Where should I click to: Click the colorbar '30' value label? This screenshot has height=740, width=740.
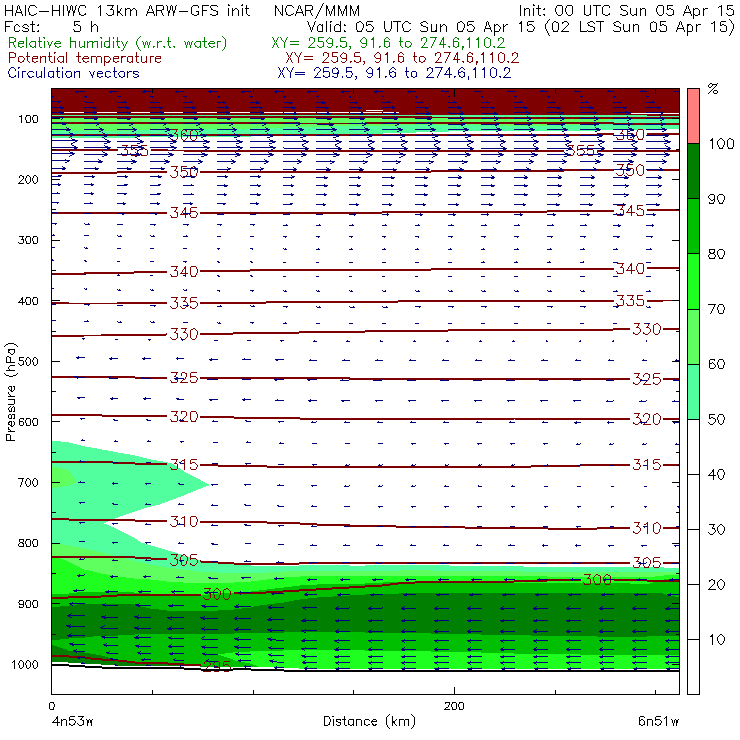pos(716,530)
